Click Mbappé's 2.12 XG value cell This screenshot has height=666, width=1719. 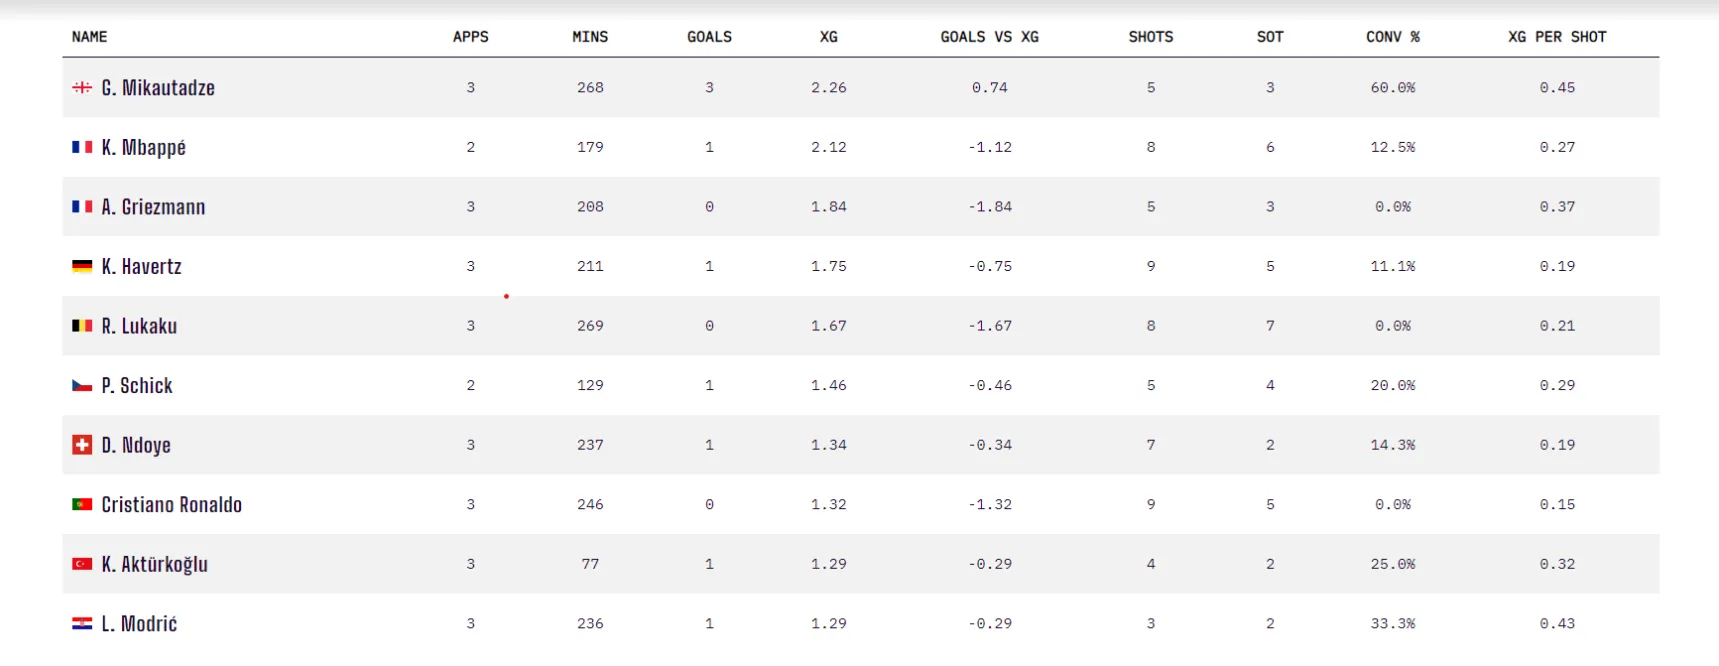coord(828,147)
